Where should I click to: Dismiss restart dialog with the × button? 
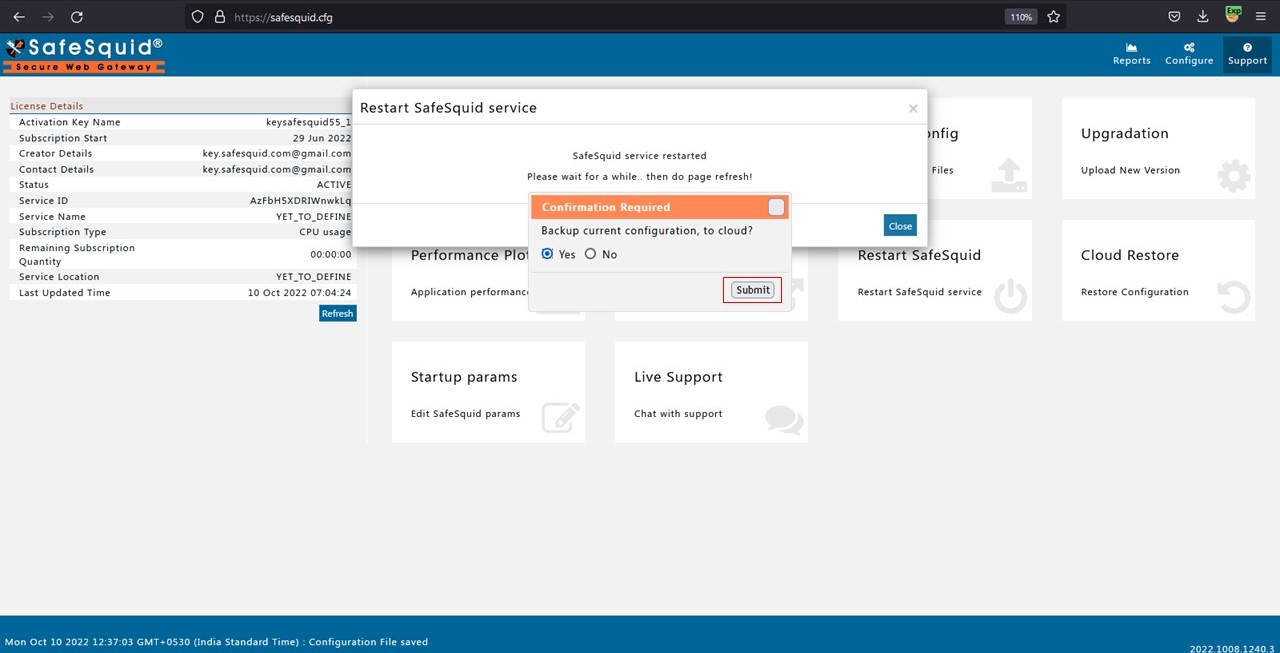pos(913,109)
